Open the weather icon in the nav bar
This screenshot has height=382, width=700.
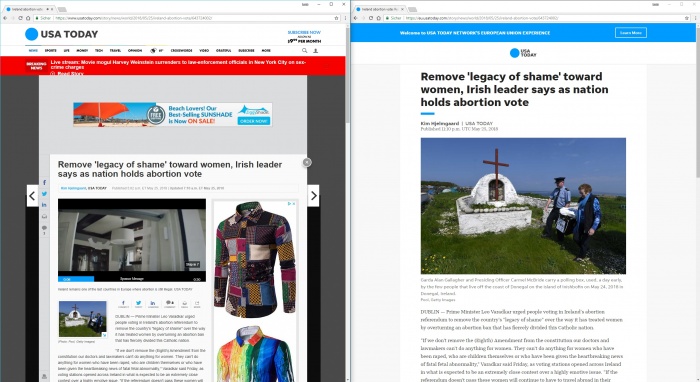pyautogui.click(x=153, y=50)
